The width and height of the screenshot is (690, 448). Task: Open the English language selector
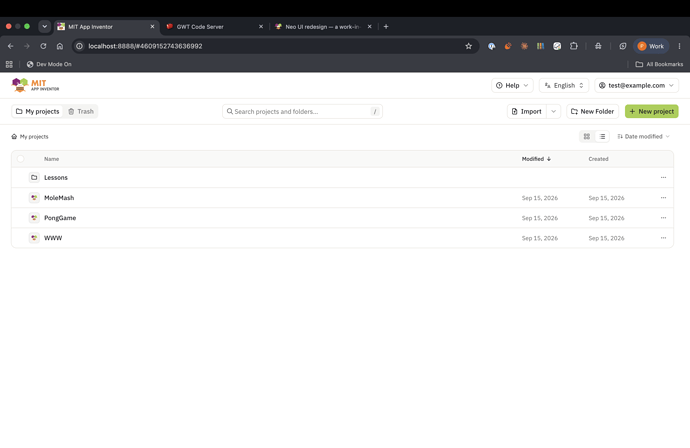[564, 85]
